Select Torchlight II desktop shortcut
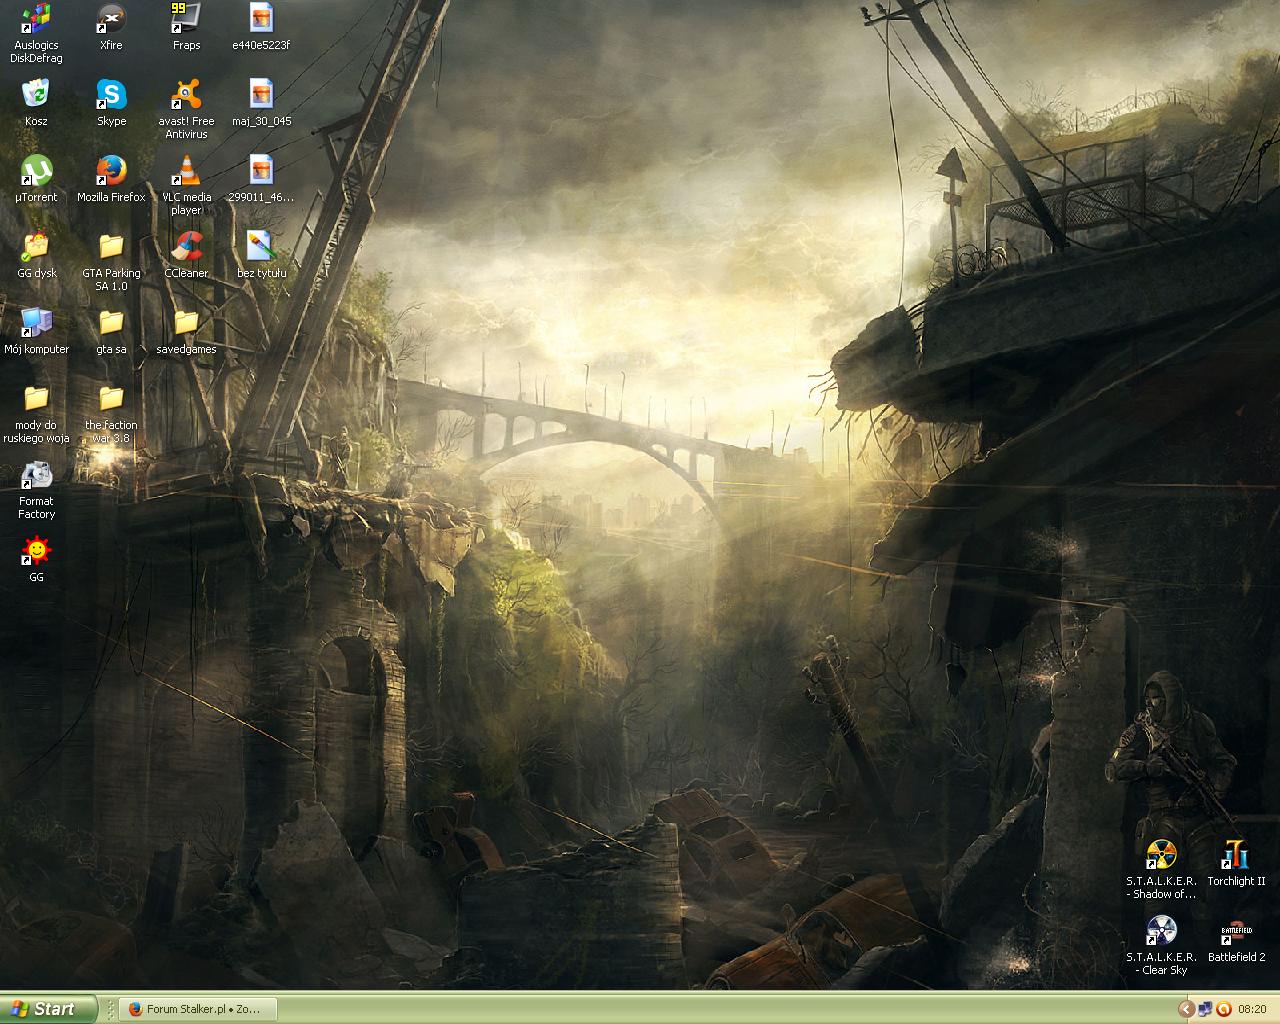The height and width of the screenshot is (1024, 1280). click(1236, 863)
